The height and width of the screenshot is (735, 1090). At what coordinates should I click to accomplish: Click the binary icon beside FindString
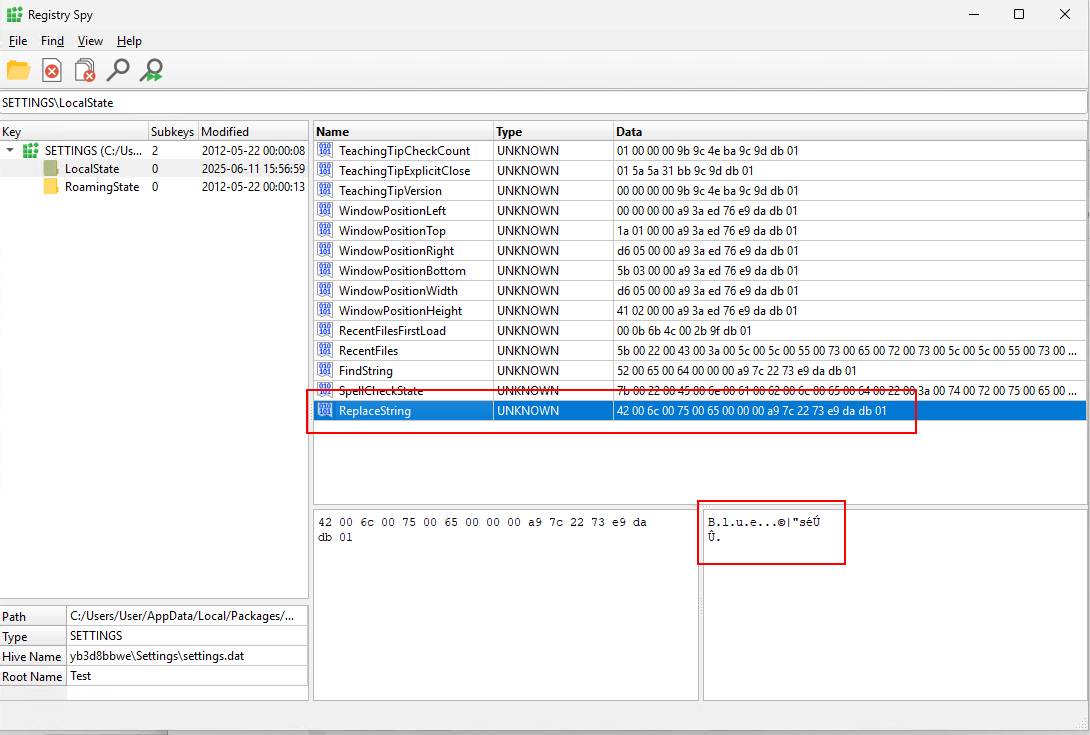[325, 371]
